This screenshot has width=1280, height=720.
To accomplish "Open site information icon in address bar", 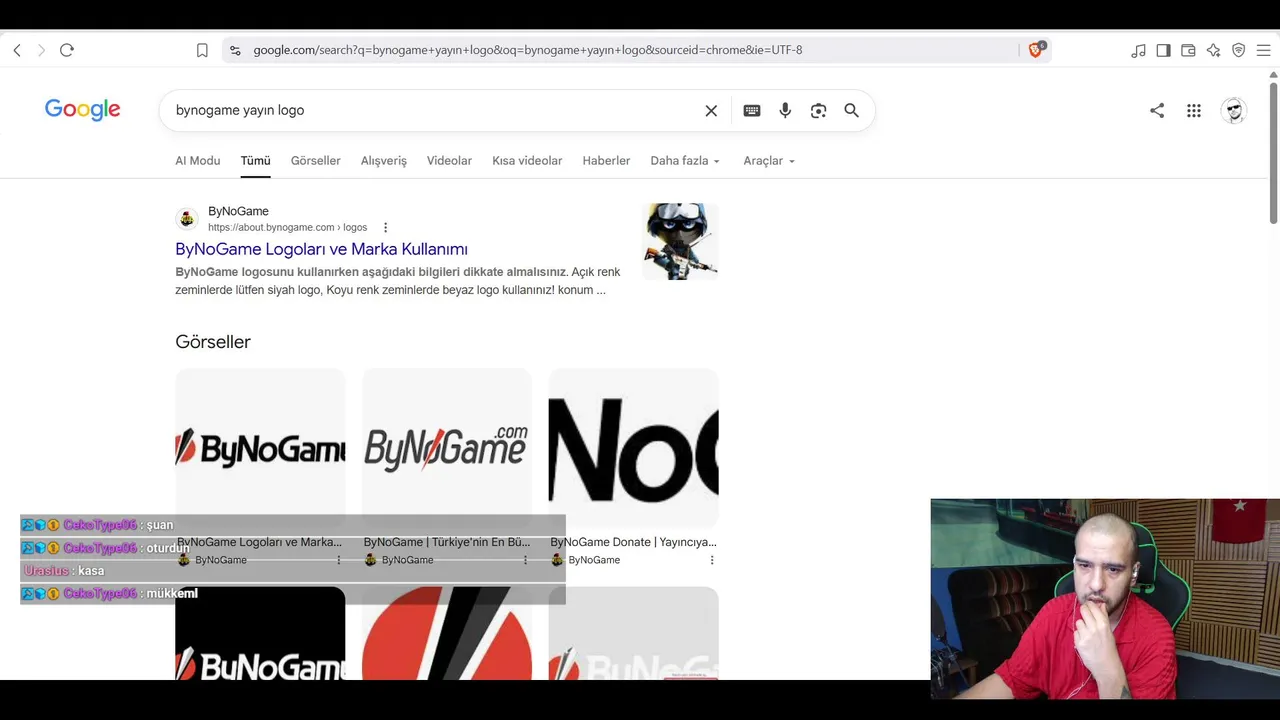I will pyautogui.click(x=235, y=50).
